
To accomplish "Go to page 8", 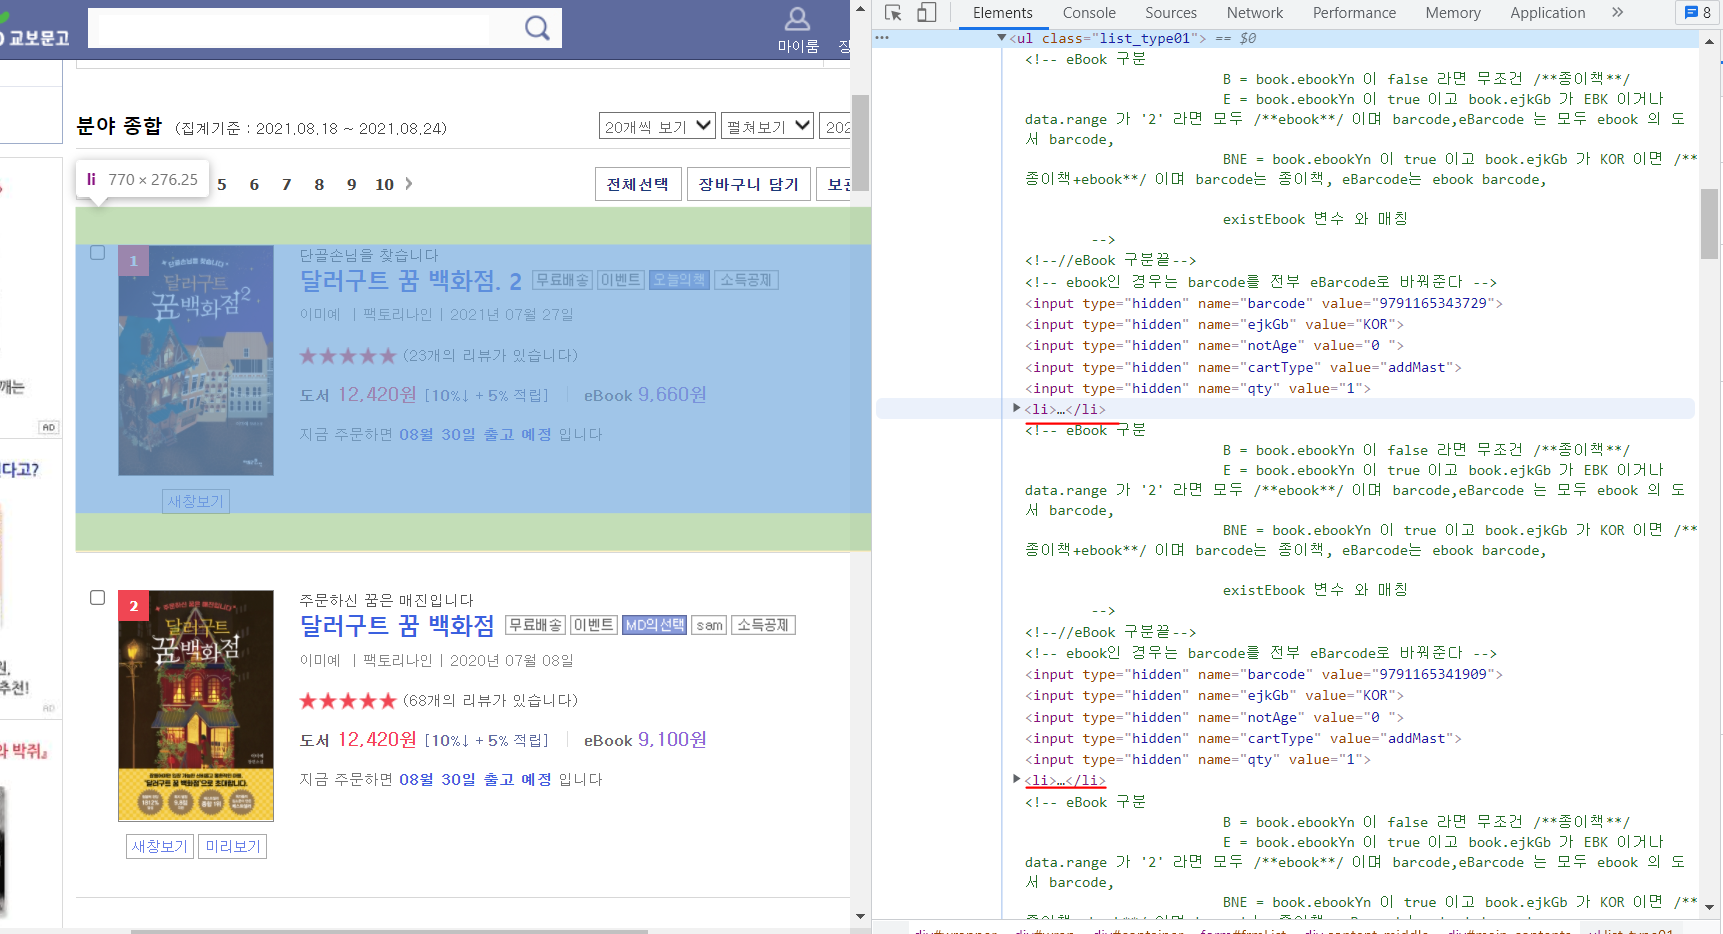I will 319,184.
